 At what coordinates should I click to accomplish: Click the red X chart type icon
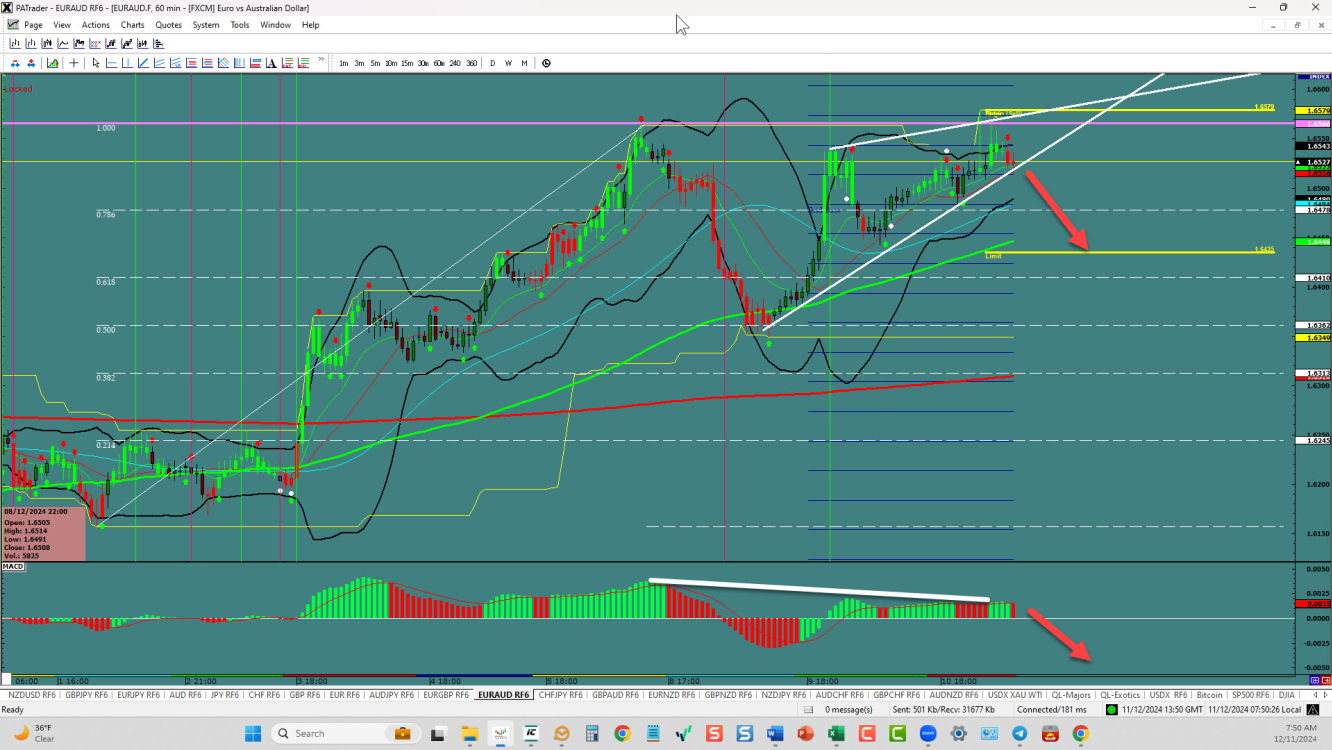tap(95, 43)
